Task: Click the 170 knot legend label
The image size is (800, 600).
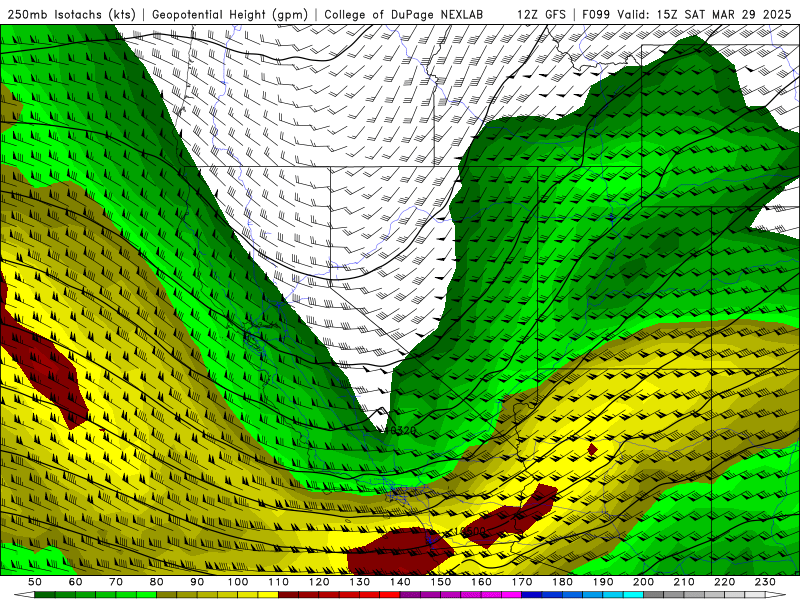Action: [x=522, y=582]
